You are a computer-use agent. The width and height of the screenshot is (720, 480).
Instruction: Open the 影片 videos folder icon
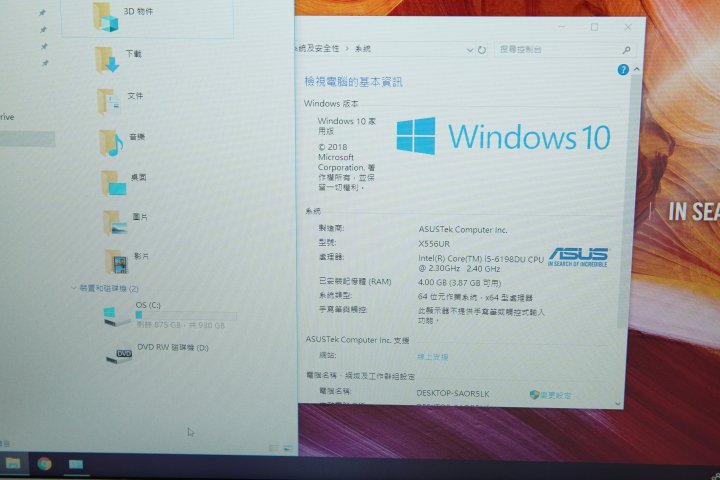(x=117, y=262)
